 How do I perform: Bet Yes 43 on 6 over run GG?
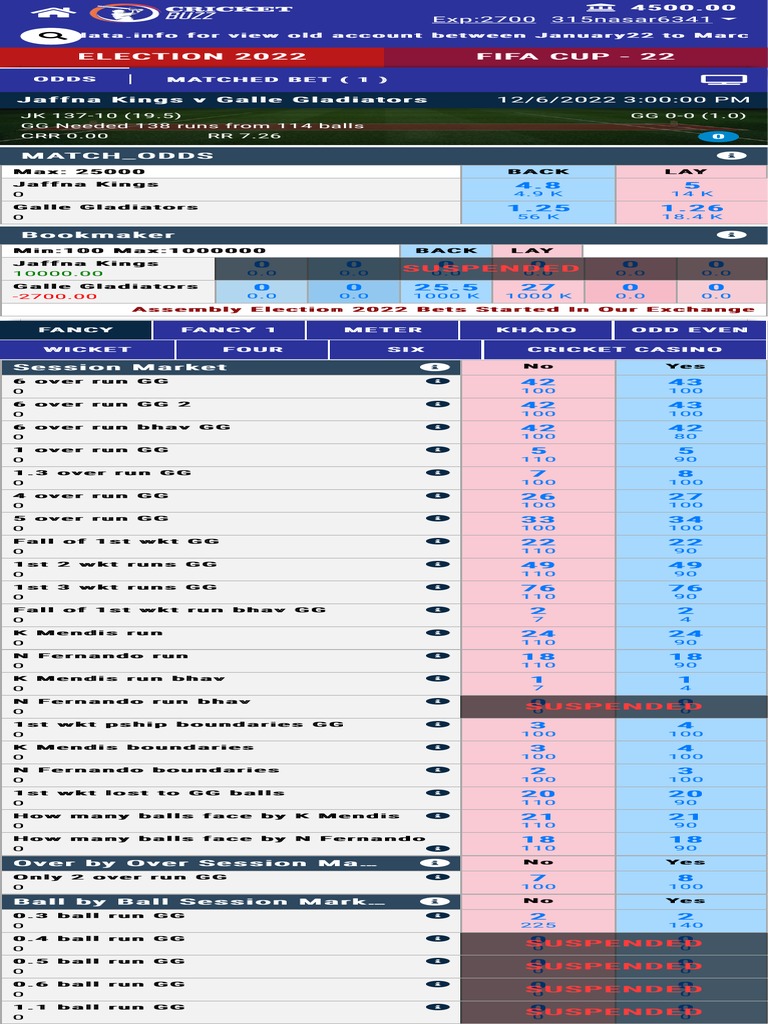(692, 386)
